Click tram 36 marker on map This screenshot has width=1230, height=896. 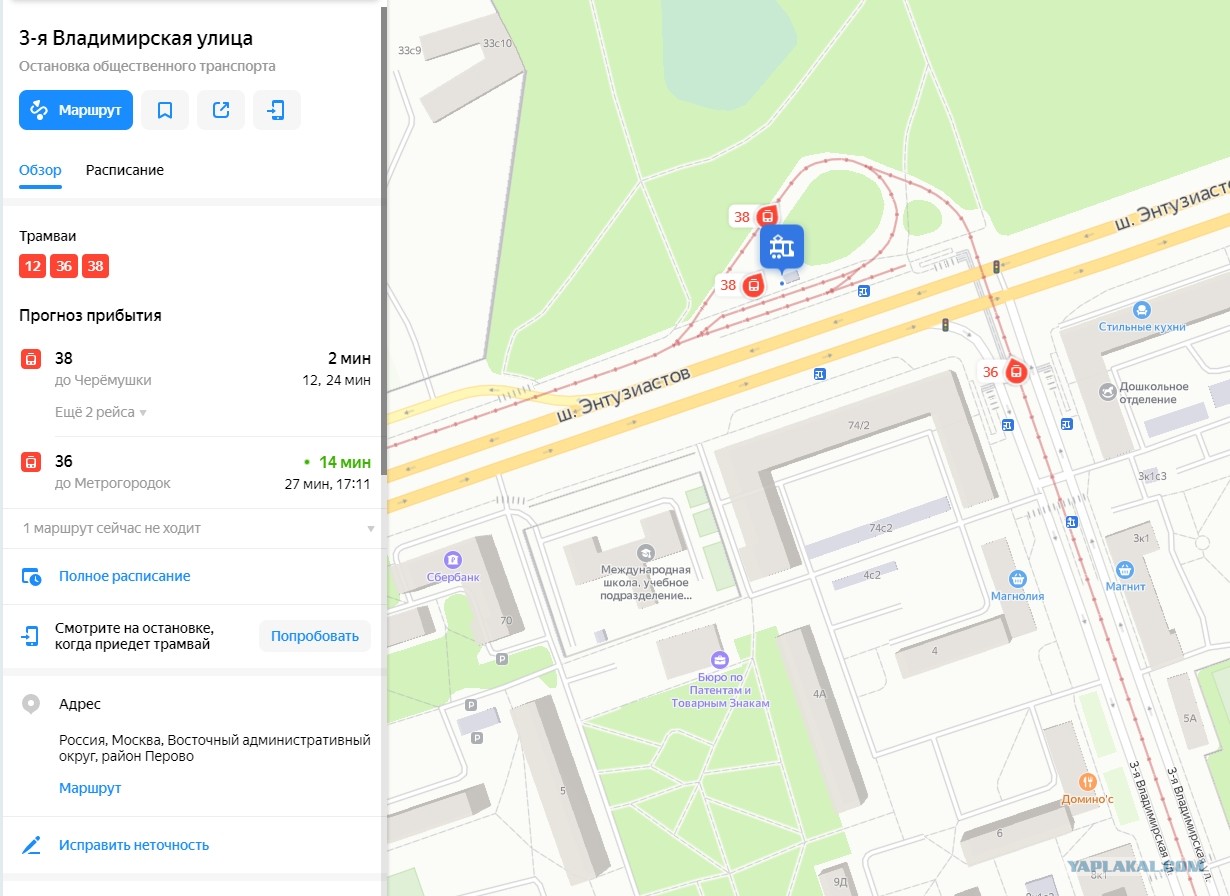tap(1016, 372)
